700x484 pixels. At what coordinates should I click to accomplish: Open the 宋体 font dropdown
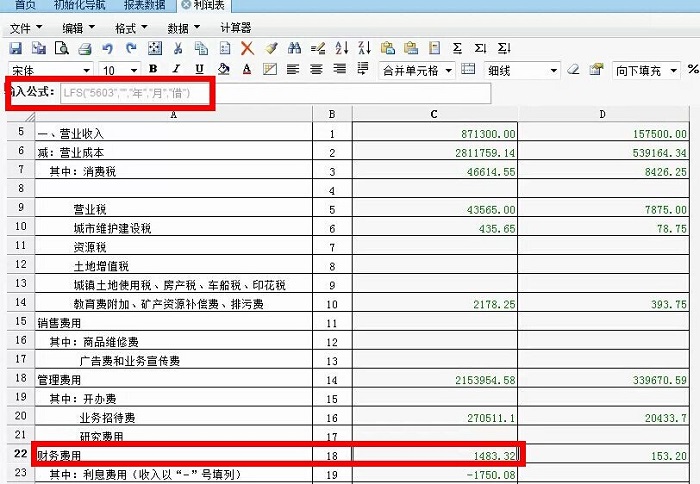coord(86,71)
